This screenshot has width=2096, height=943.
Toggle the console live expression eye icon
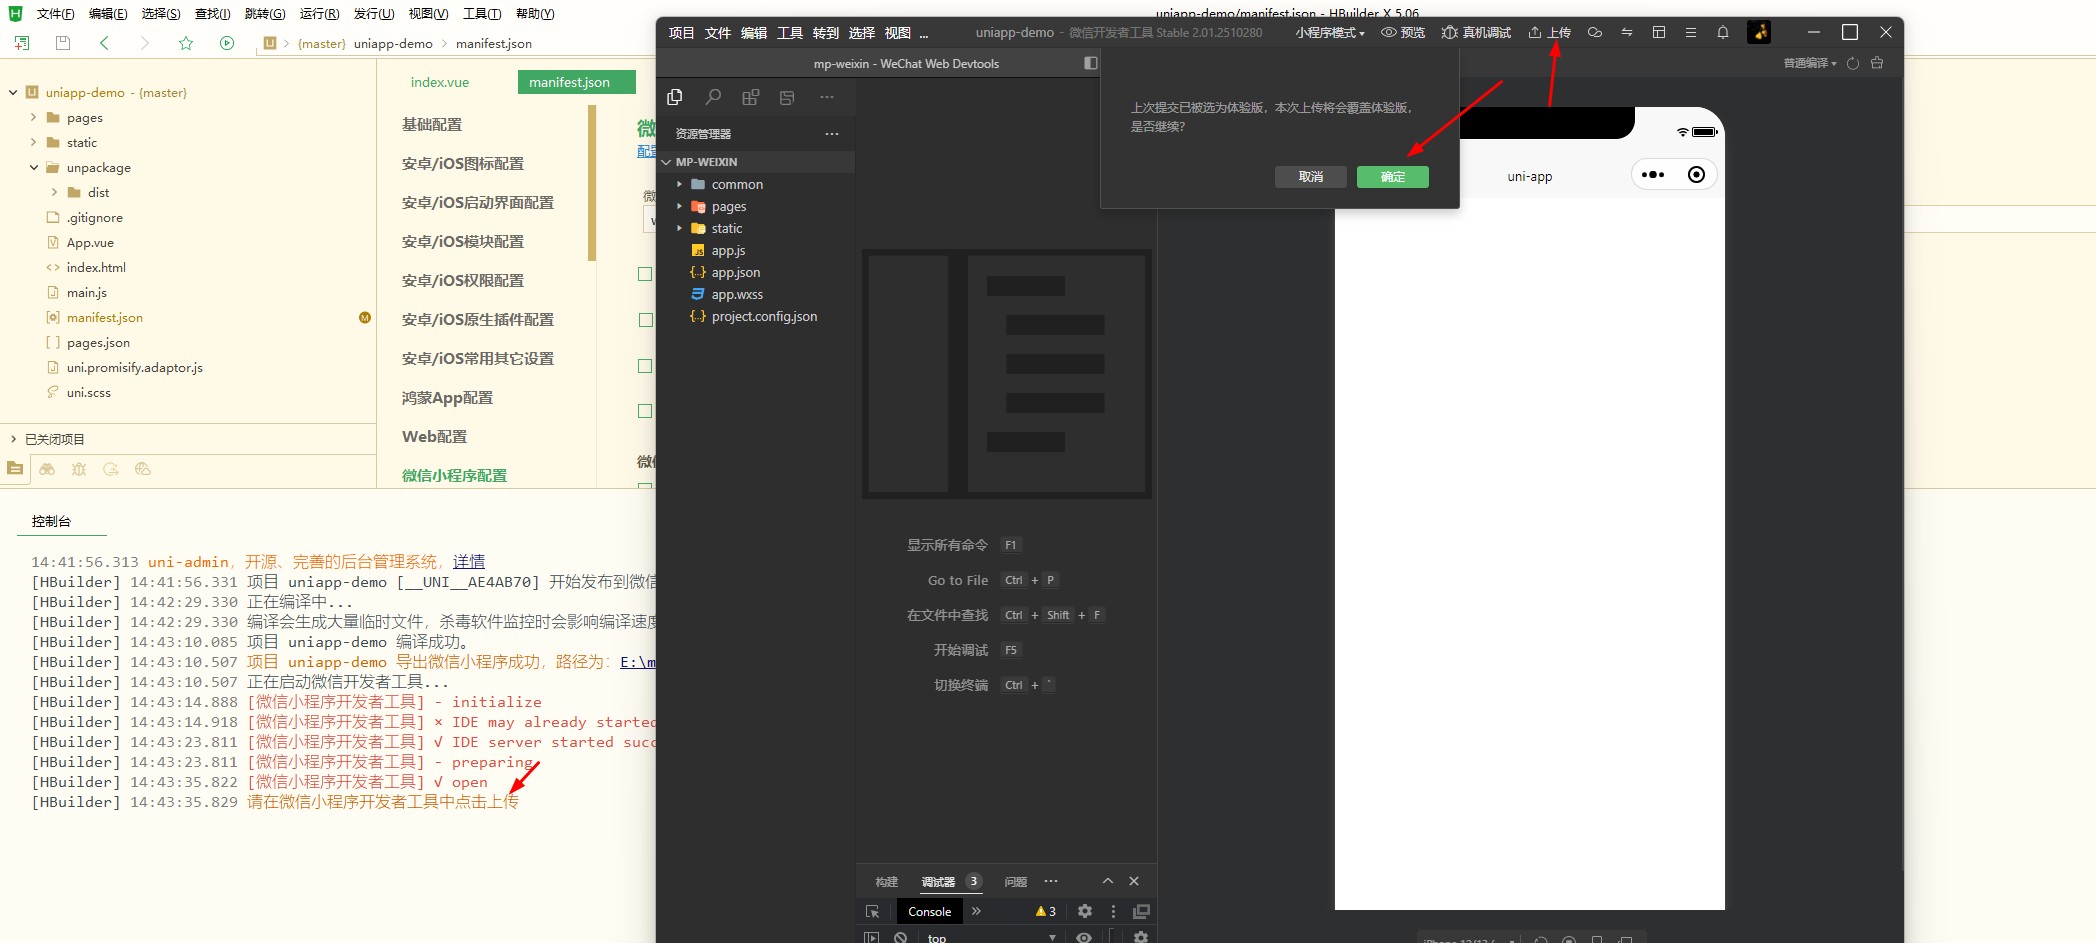(1084, 937)
